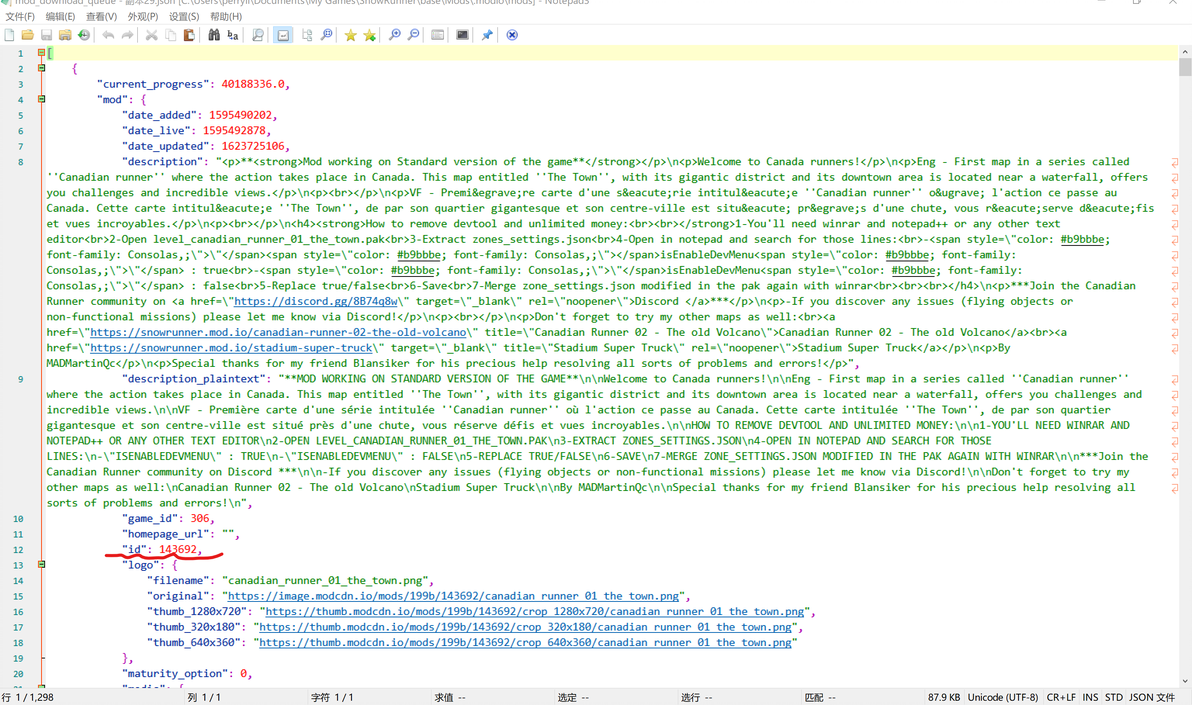This screenshot has height=705, width=1192.
Task: Toggle the highlighted word wrap button
Action: [x=283, y=35]
